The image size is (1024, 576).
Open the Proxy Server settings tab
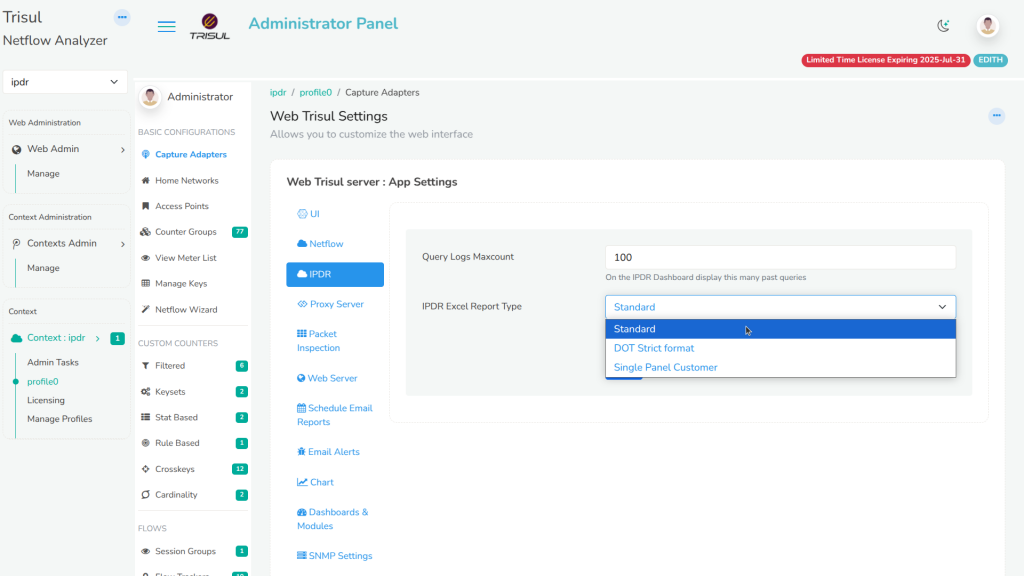pyautogui.click(x=335, y=304)
